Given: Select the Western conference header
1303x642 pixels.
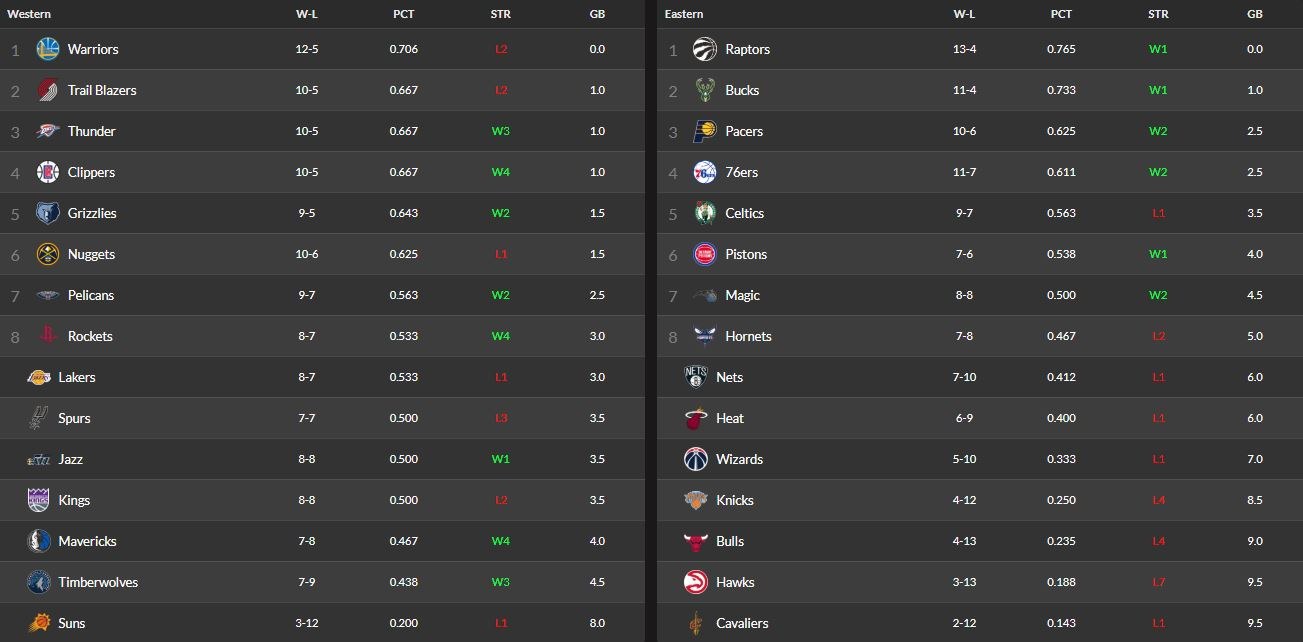Looking at the screenshot, I should point(29,14).
